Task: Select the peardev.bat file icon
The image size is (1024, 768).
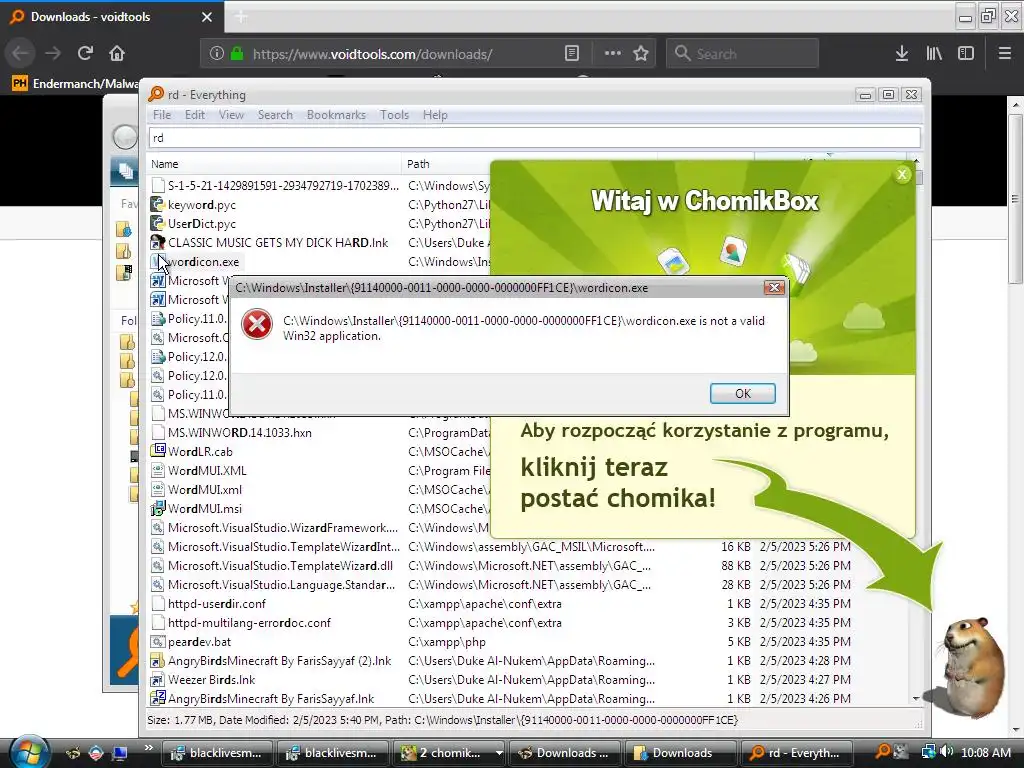Action: tap(157, 641)
